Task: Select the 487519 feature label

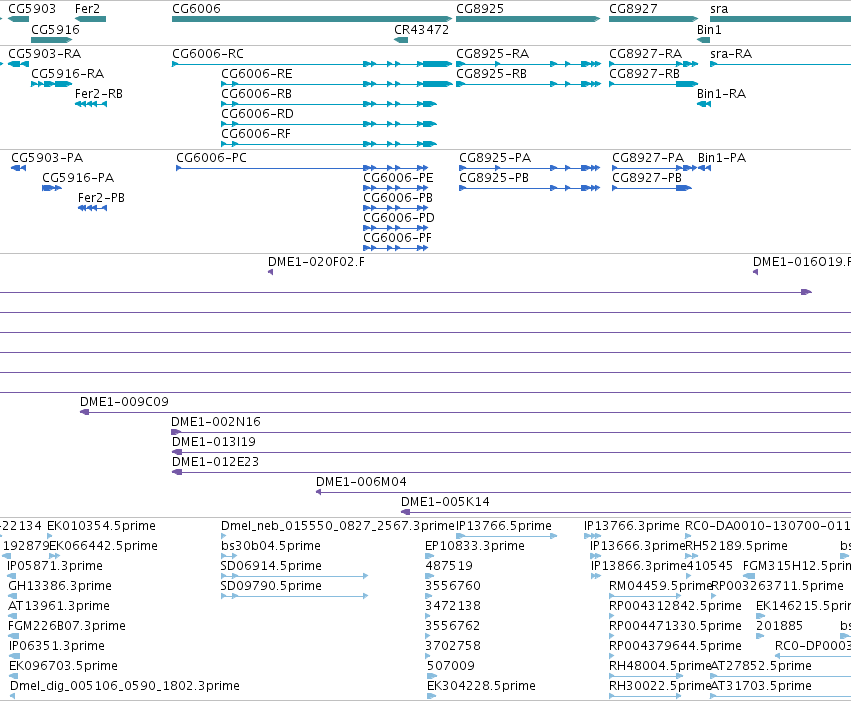Action: click(x=449, y=566)
